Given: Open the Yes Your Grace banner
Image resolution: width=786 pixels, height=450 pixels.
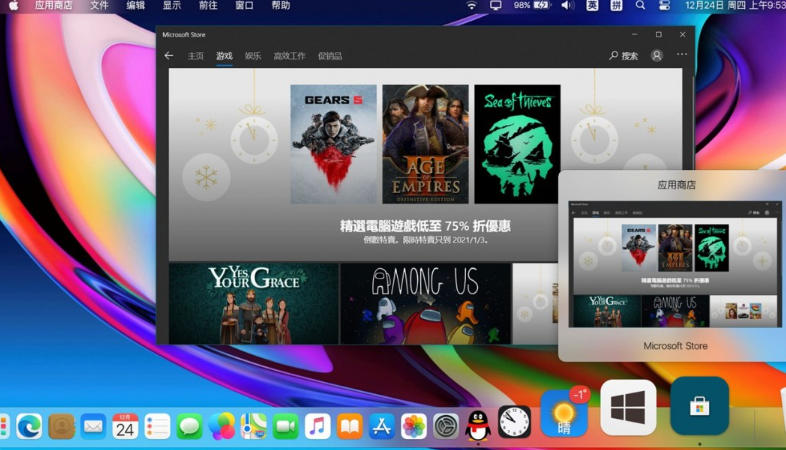Looking at the screenshot, I should point(254,304).
